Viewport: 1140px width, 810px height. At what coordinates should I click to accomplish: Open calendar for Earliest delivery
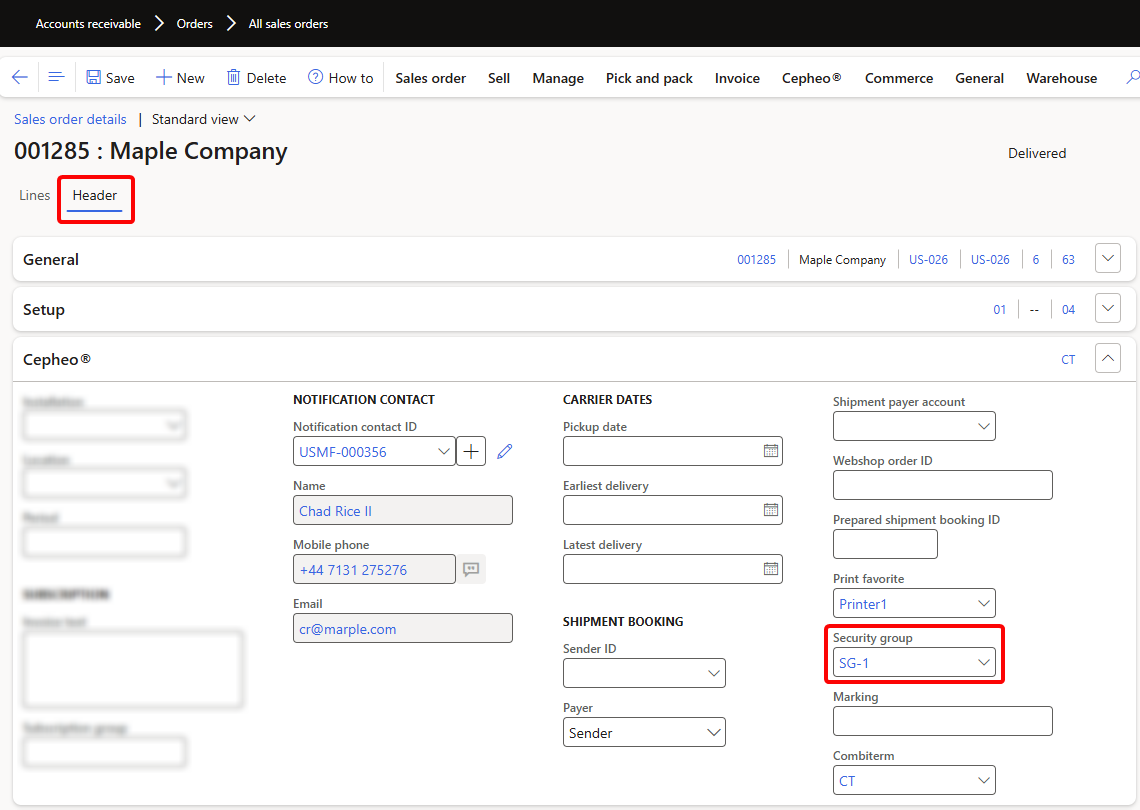(x=770, y=510)
